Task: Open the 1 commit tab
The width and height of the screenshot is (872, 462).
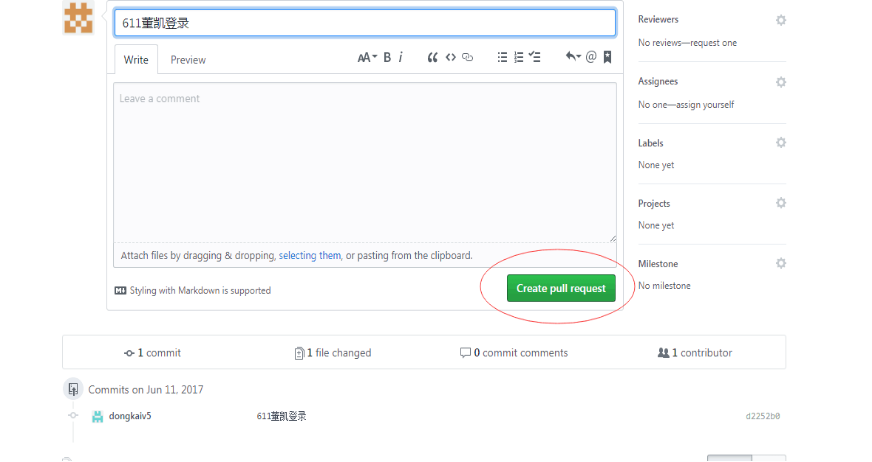Action: pyautogui.click(x=152, y=352)
